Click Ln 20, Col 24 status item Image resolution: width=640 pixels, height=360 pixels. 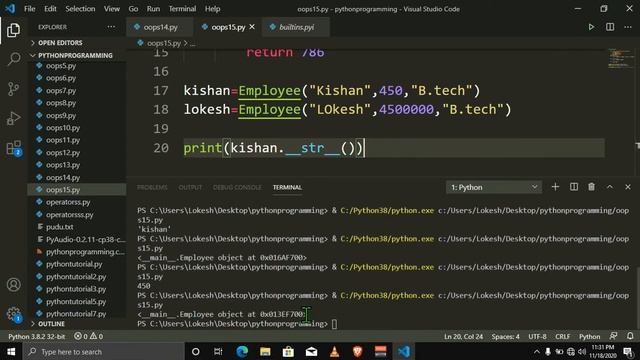pyautogui.click(x=463, y=336)
